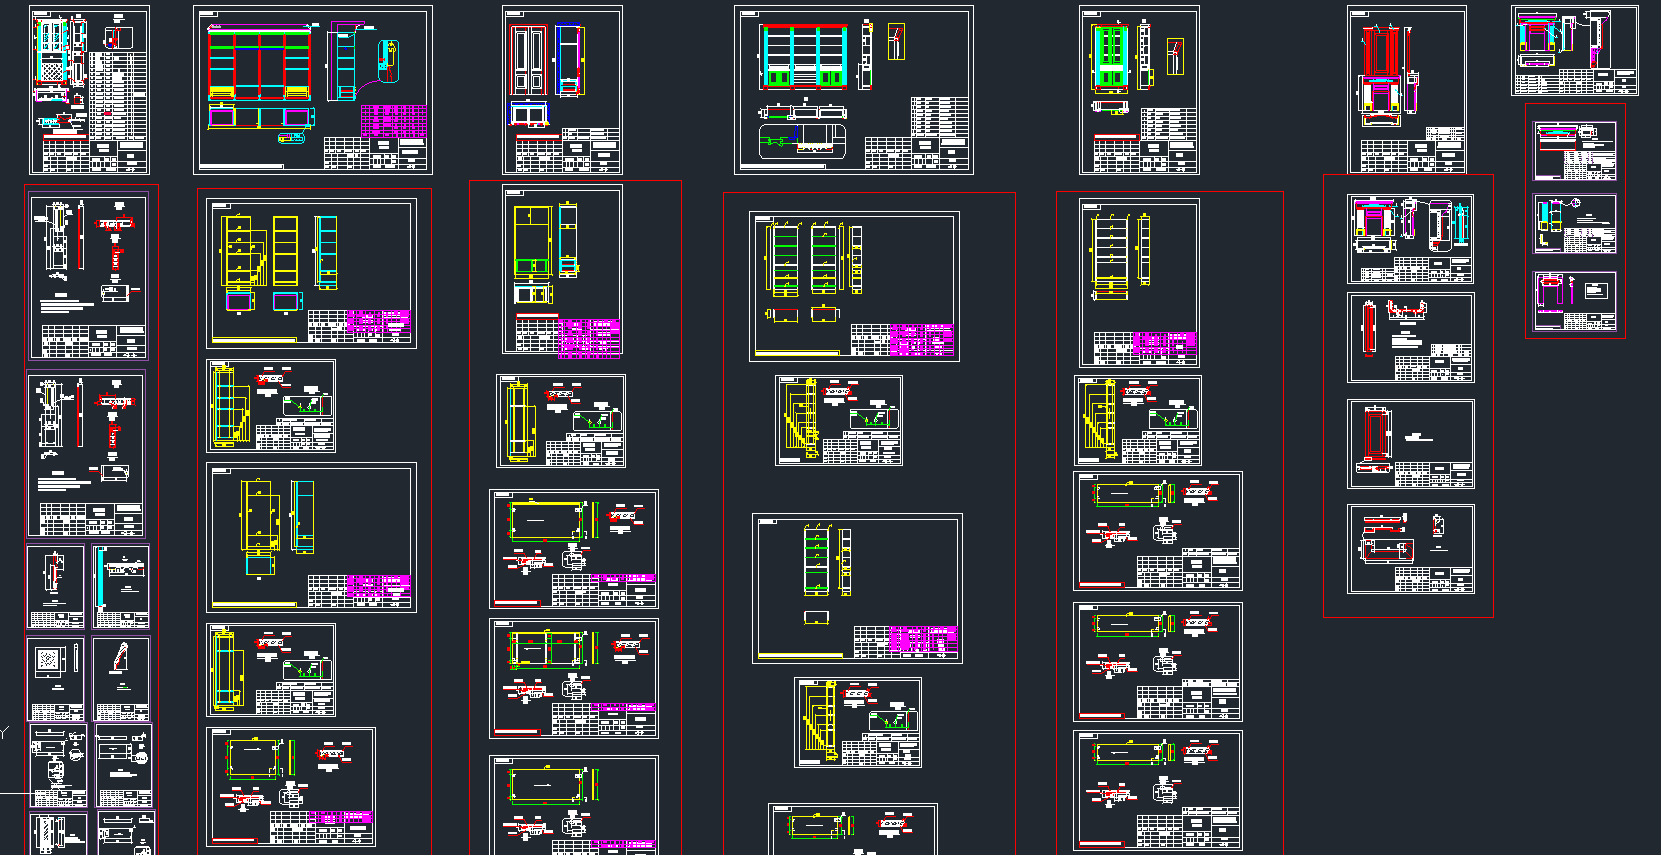Select bottom small sheet in far-right red frame
The height and width of the screenshot is (855, 1661).
(x=1574, y=300)
